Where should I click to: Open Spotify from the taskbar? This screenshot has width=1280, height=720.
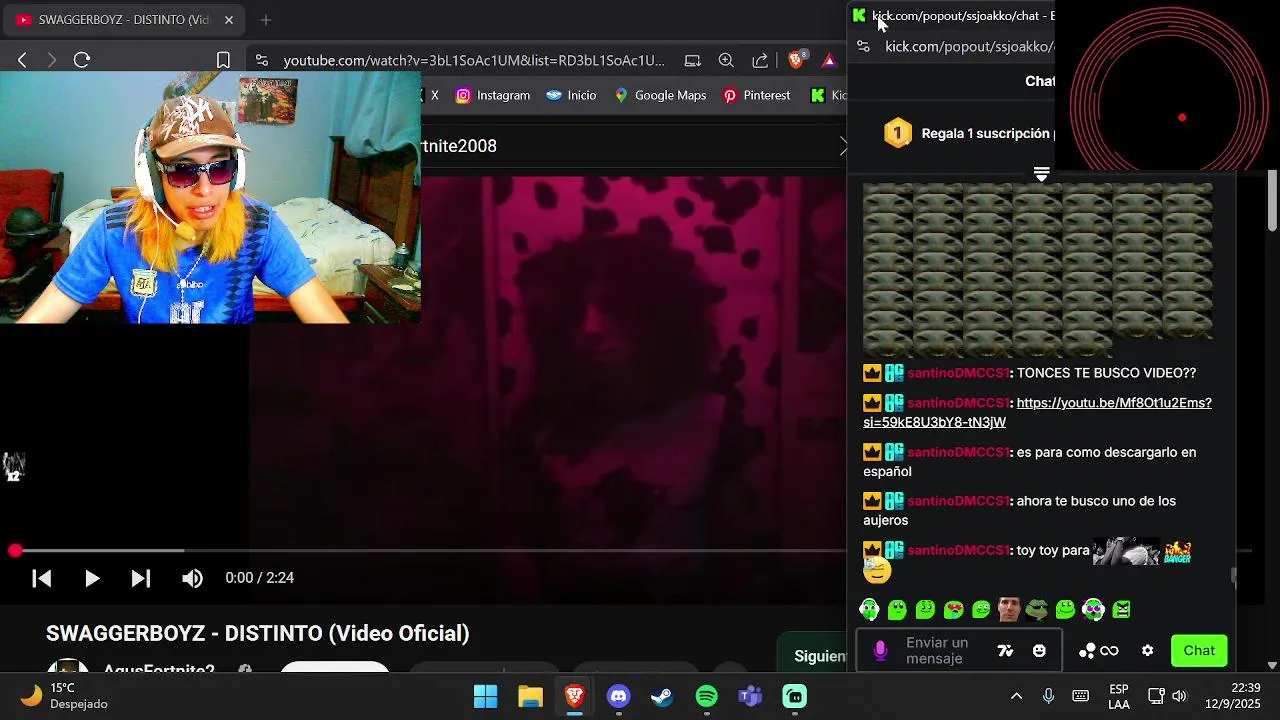coord(706,696)
